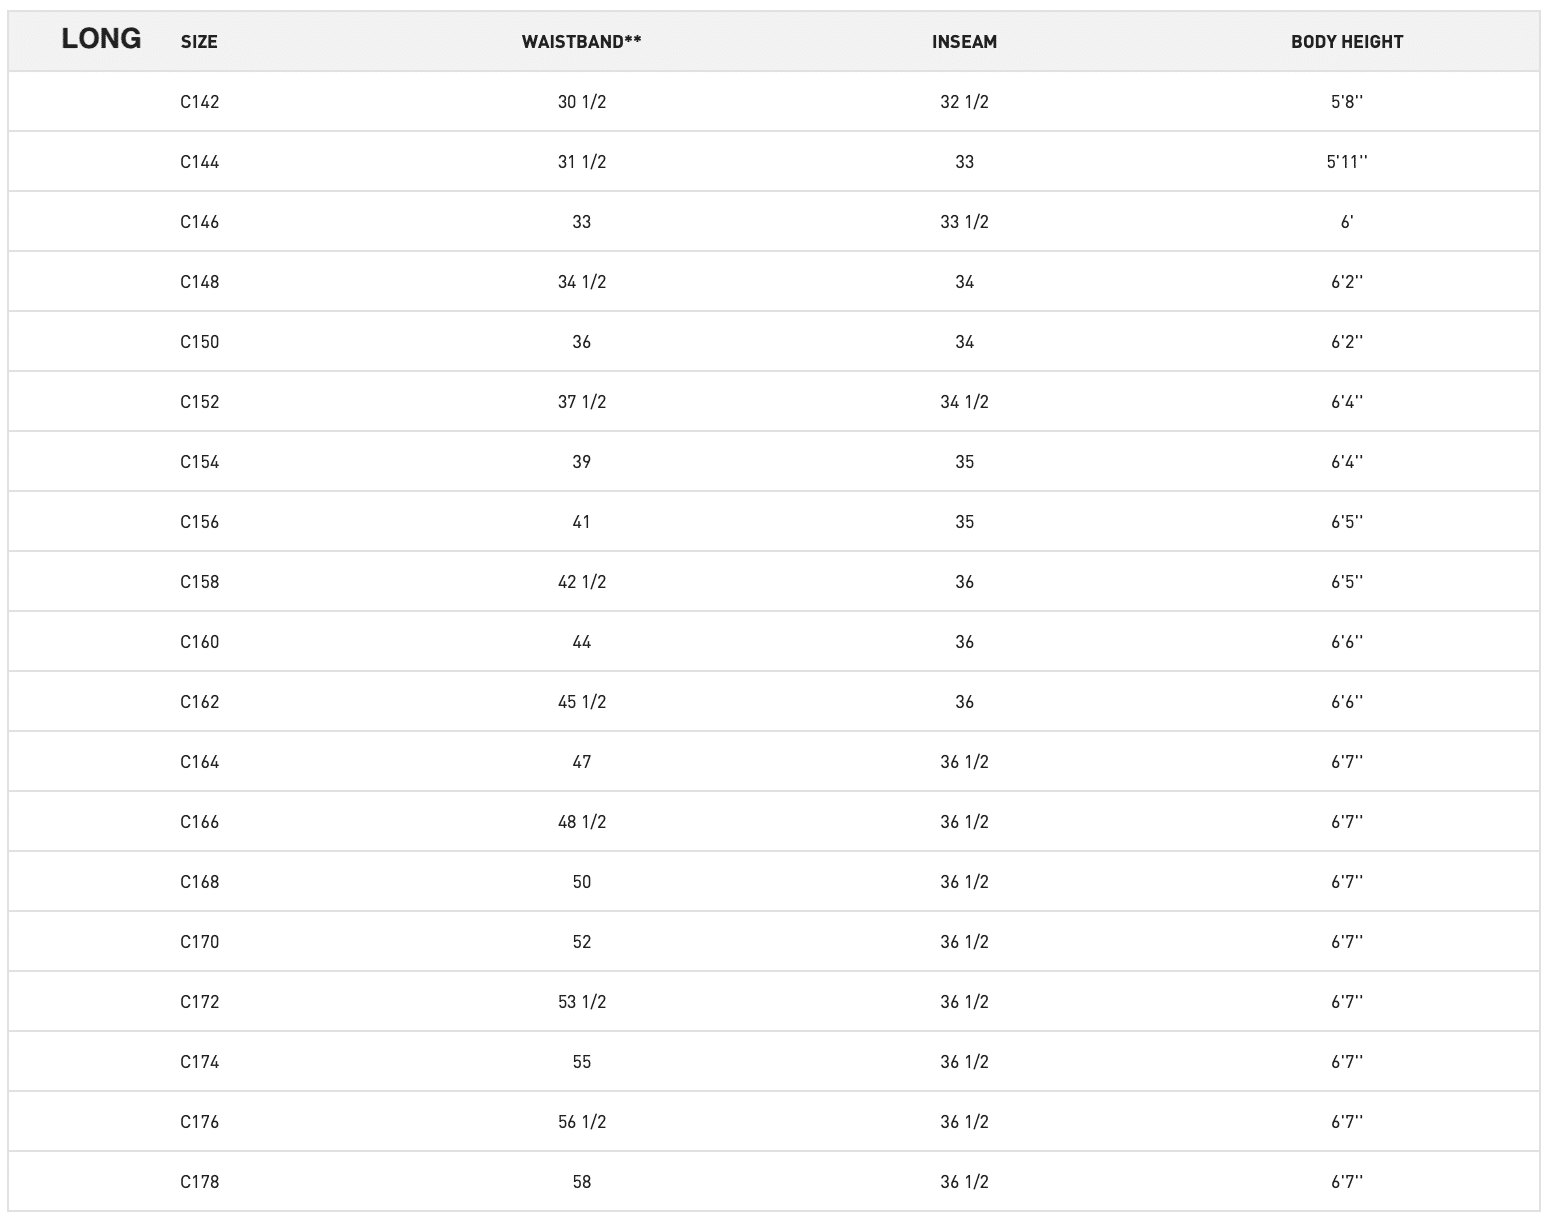Click the INSEAM column header
1552x1222 pixels.
pyautogui.click(x=964, y=42)
